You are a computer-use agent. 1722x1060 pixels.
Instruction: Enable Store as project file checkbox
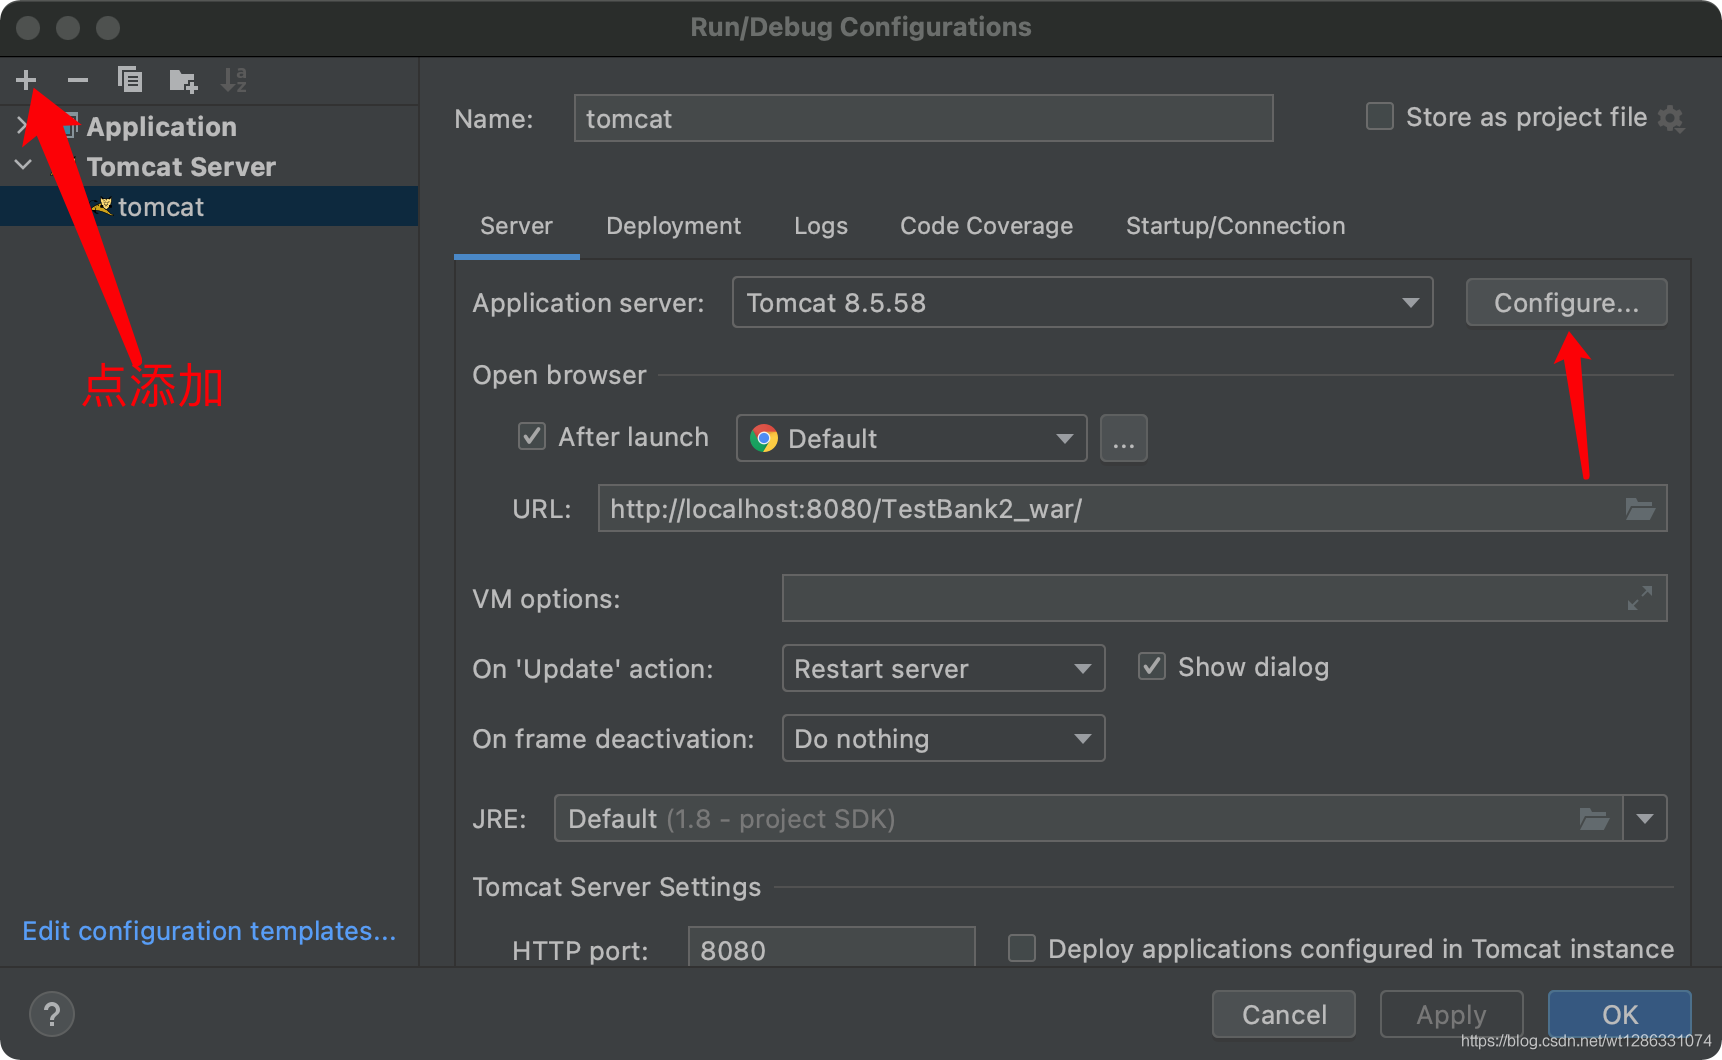tap(1380, 117)
